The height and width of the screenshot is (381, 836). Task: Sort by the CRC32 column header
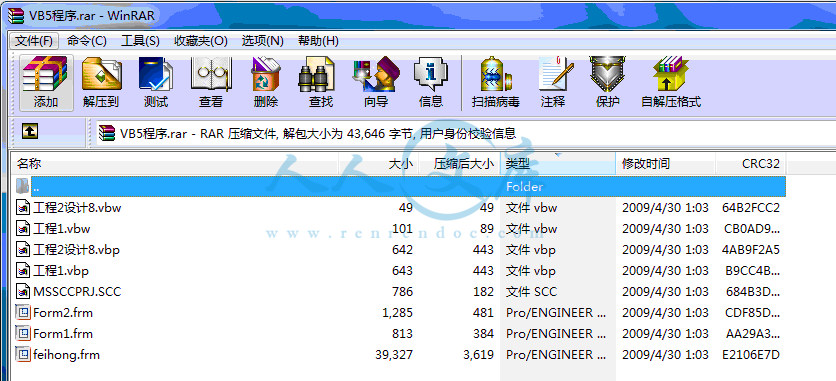751,164
